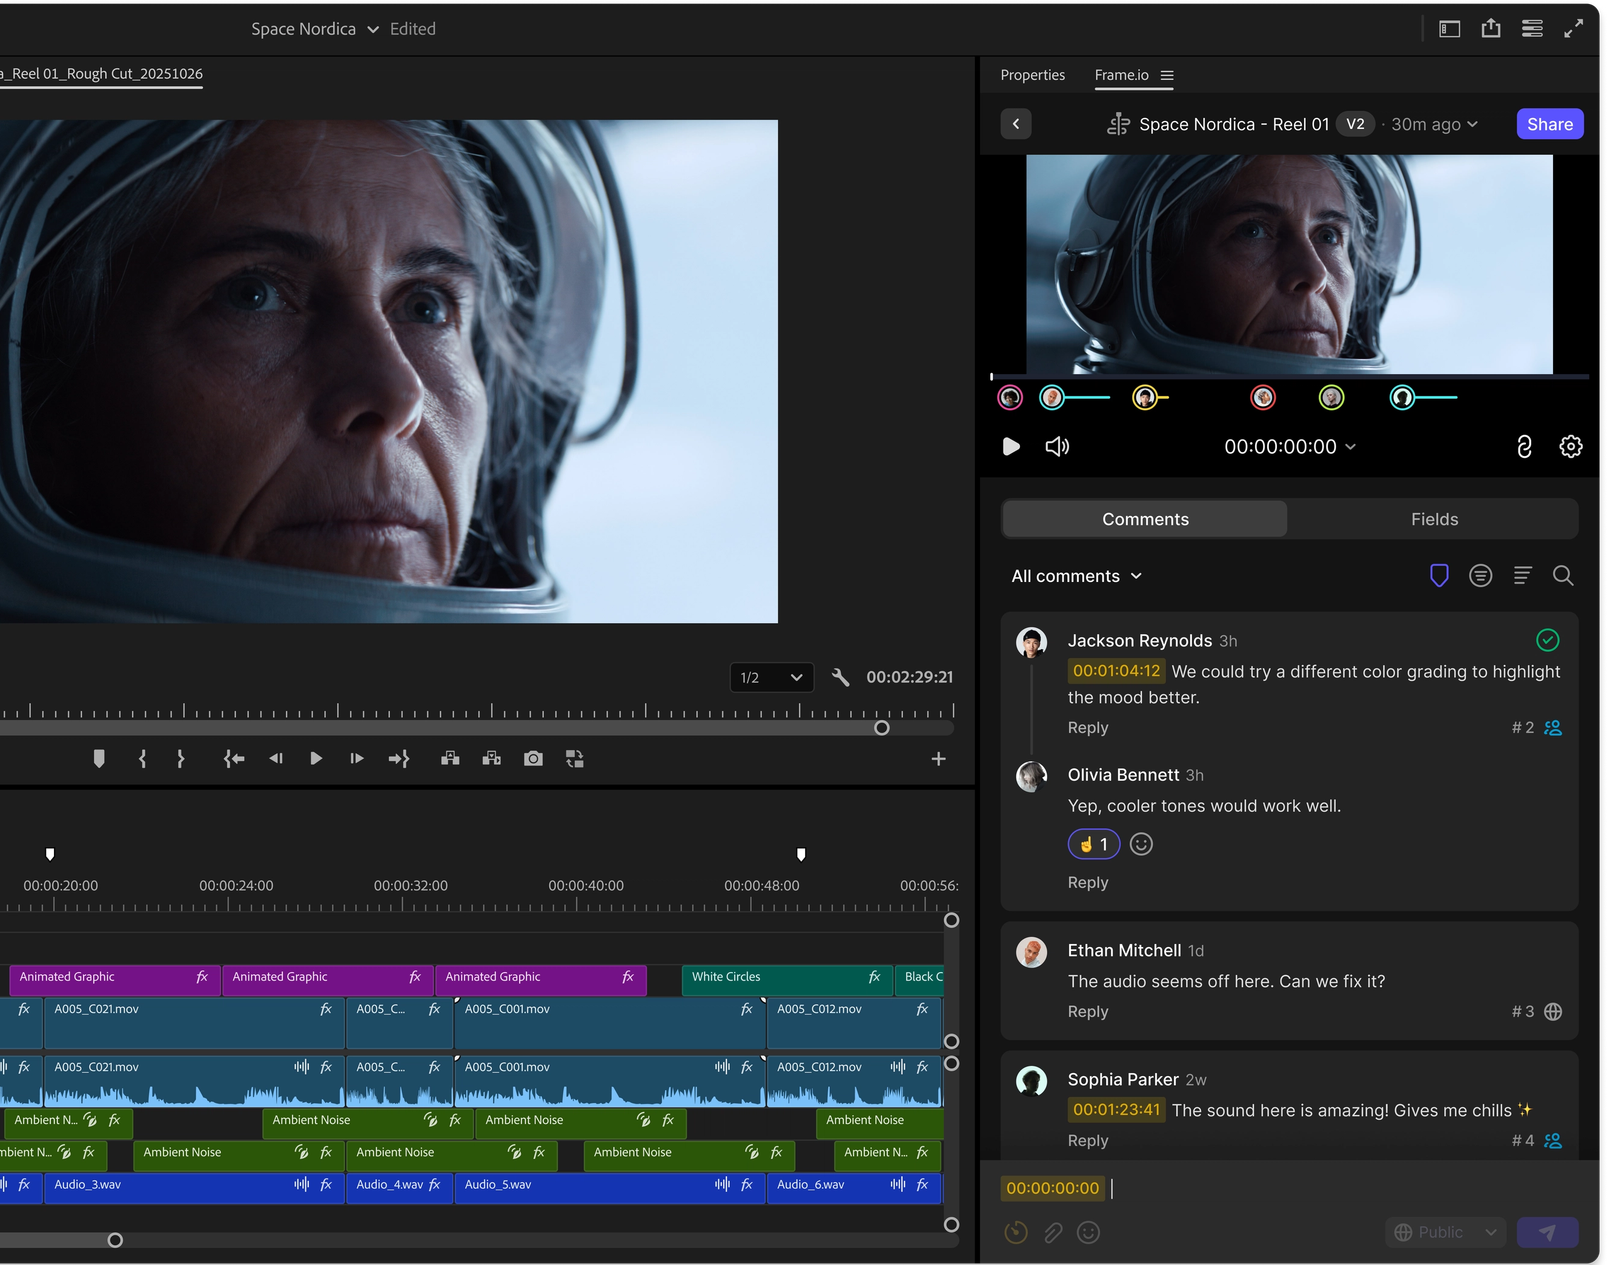This screenshot has width=1607, height=1265.
Task: Switch to the Properties panel tab
Action: click(1032, 75)
